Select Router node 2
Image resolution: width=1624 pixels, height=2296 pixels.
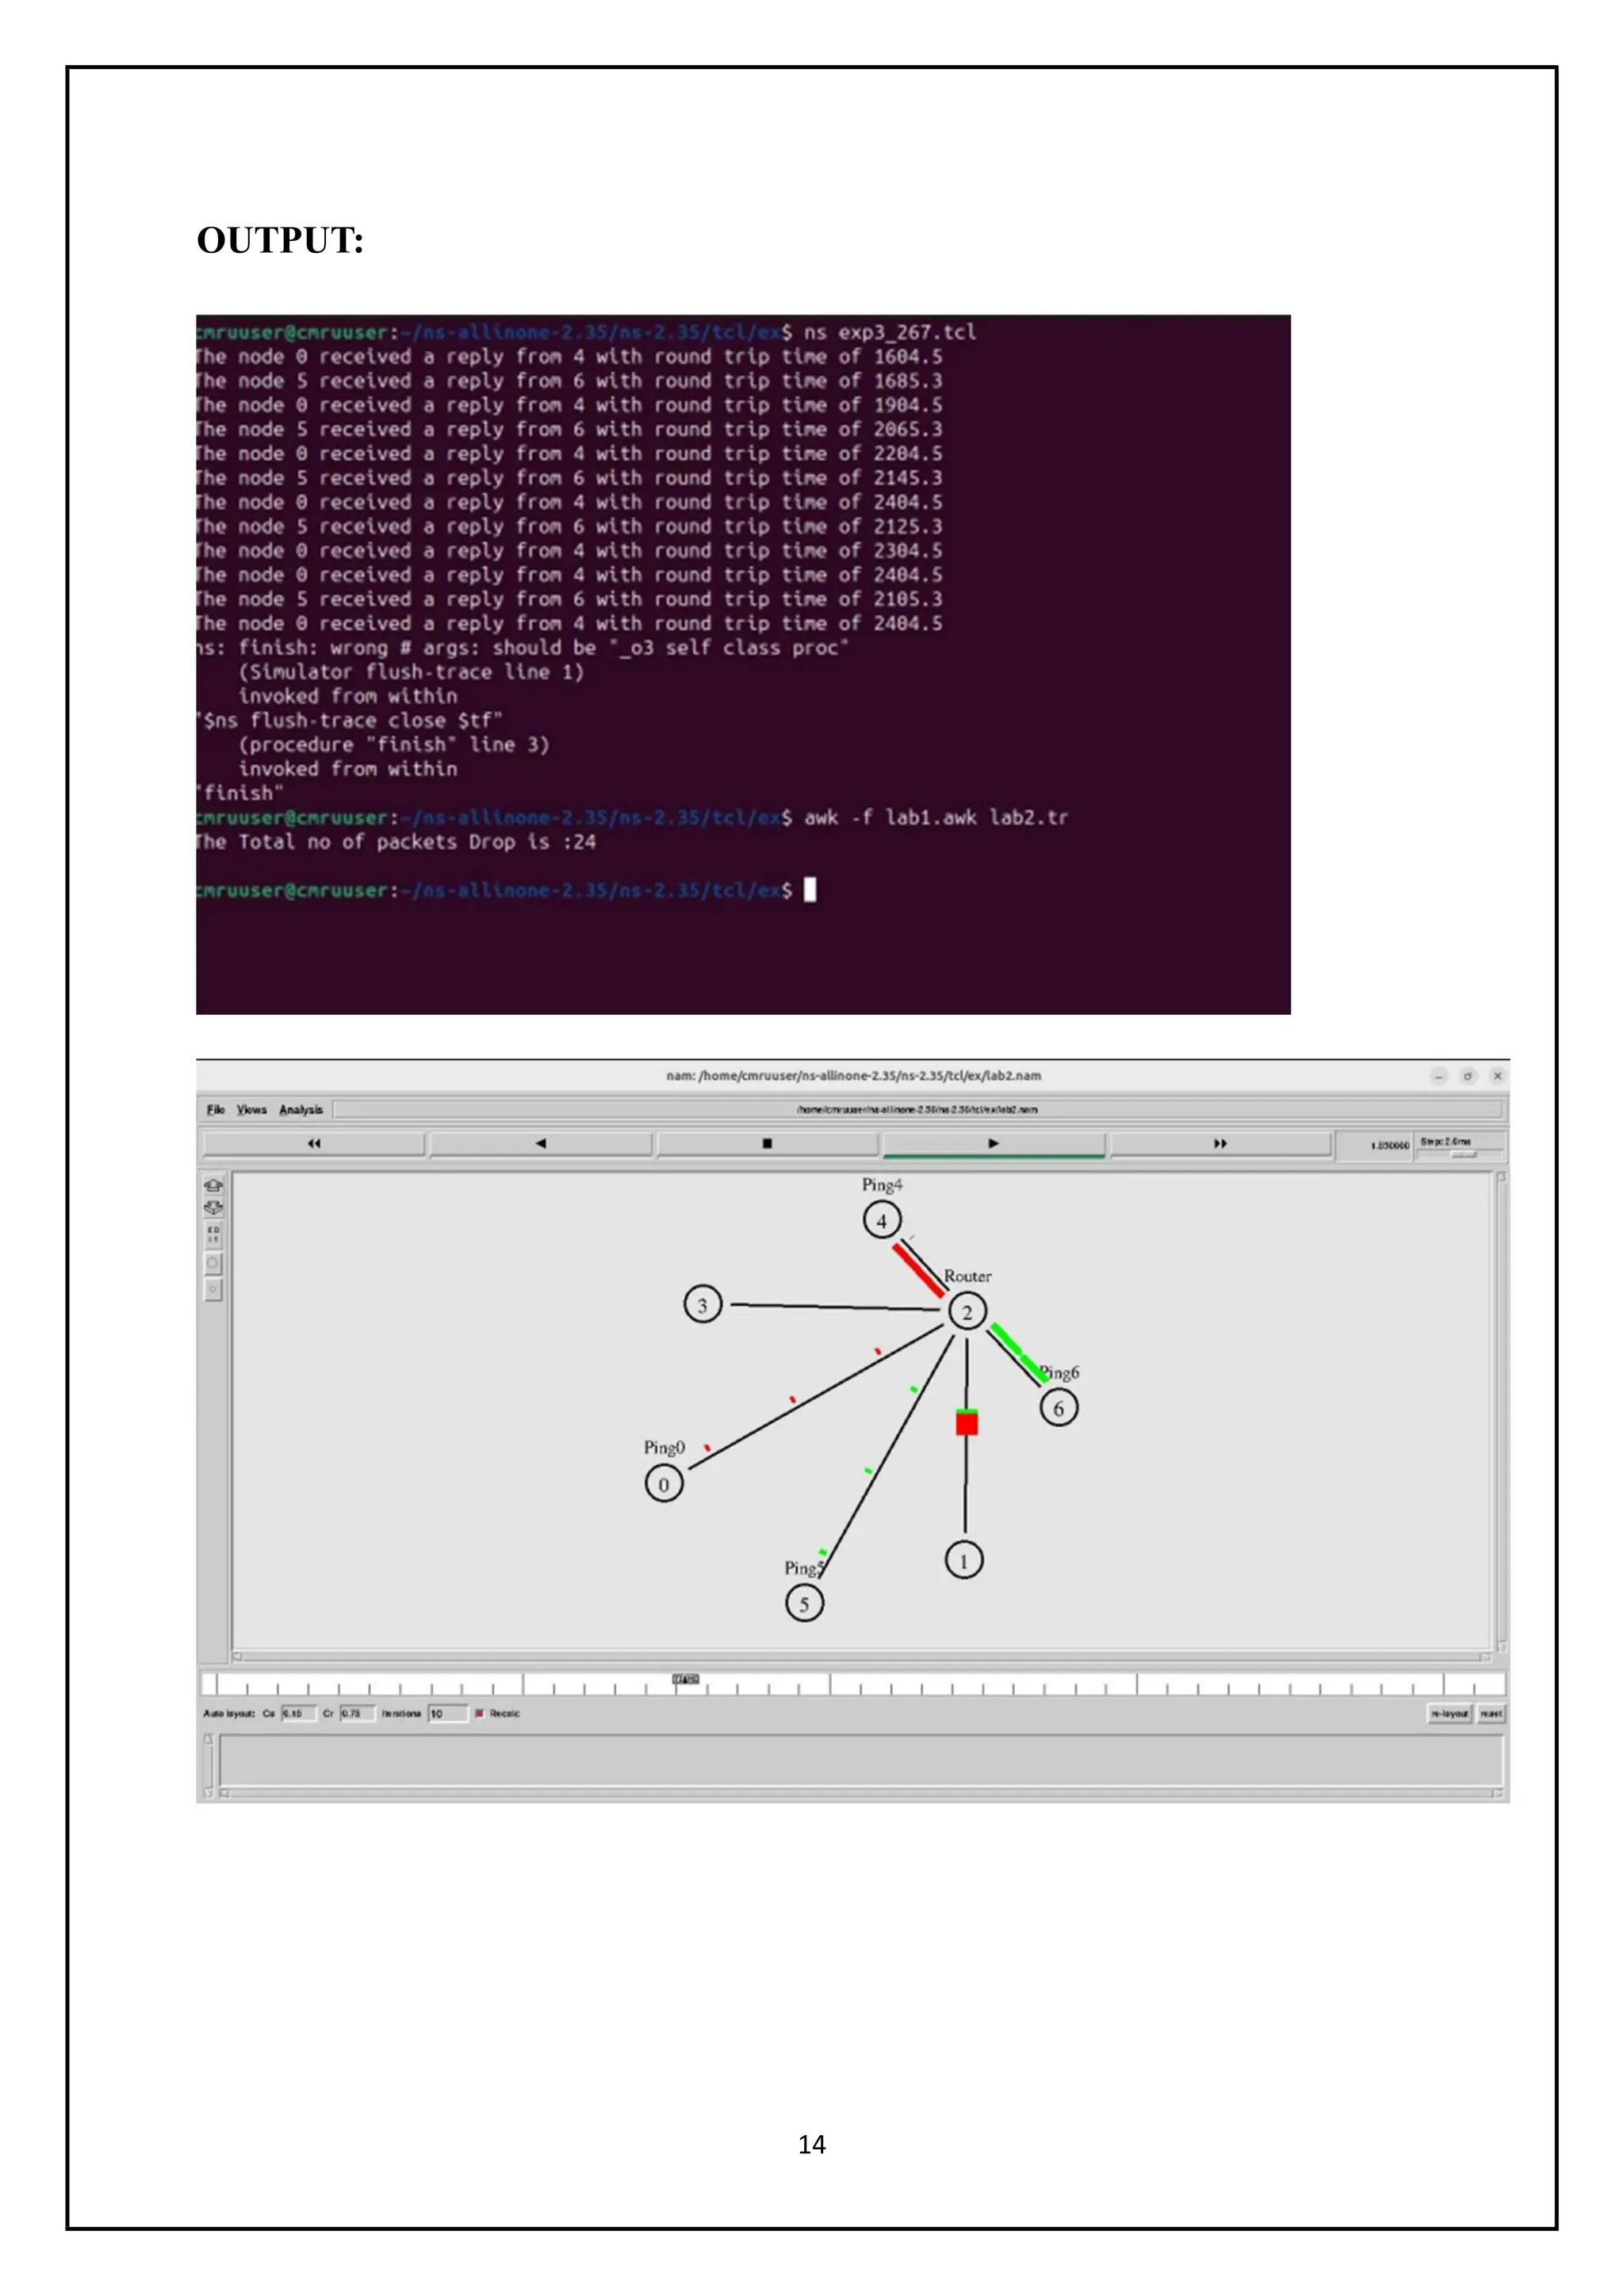click(x=967, y=1312)
